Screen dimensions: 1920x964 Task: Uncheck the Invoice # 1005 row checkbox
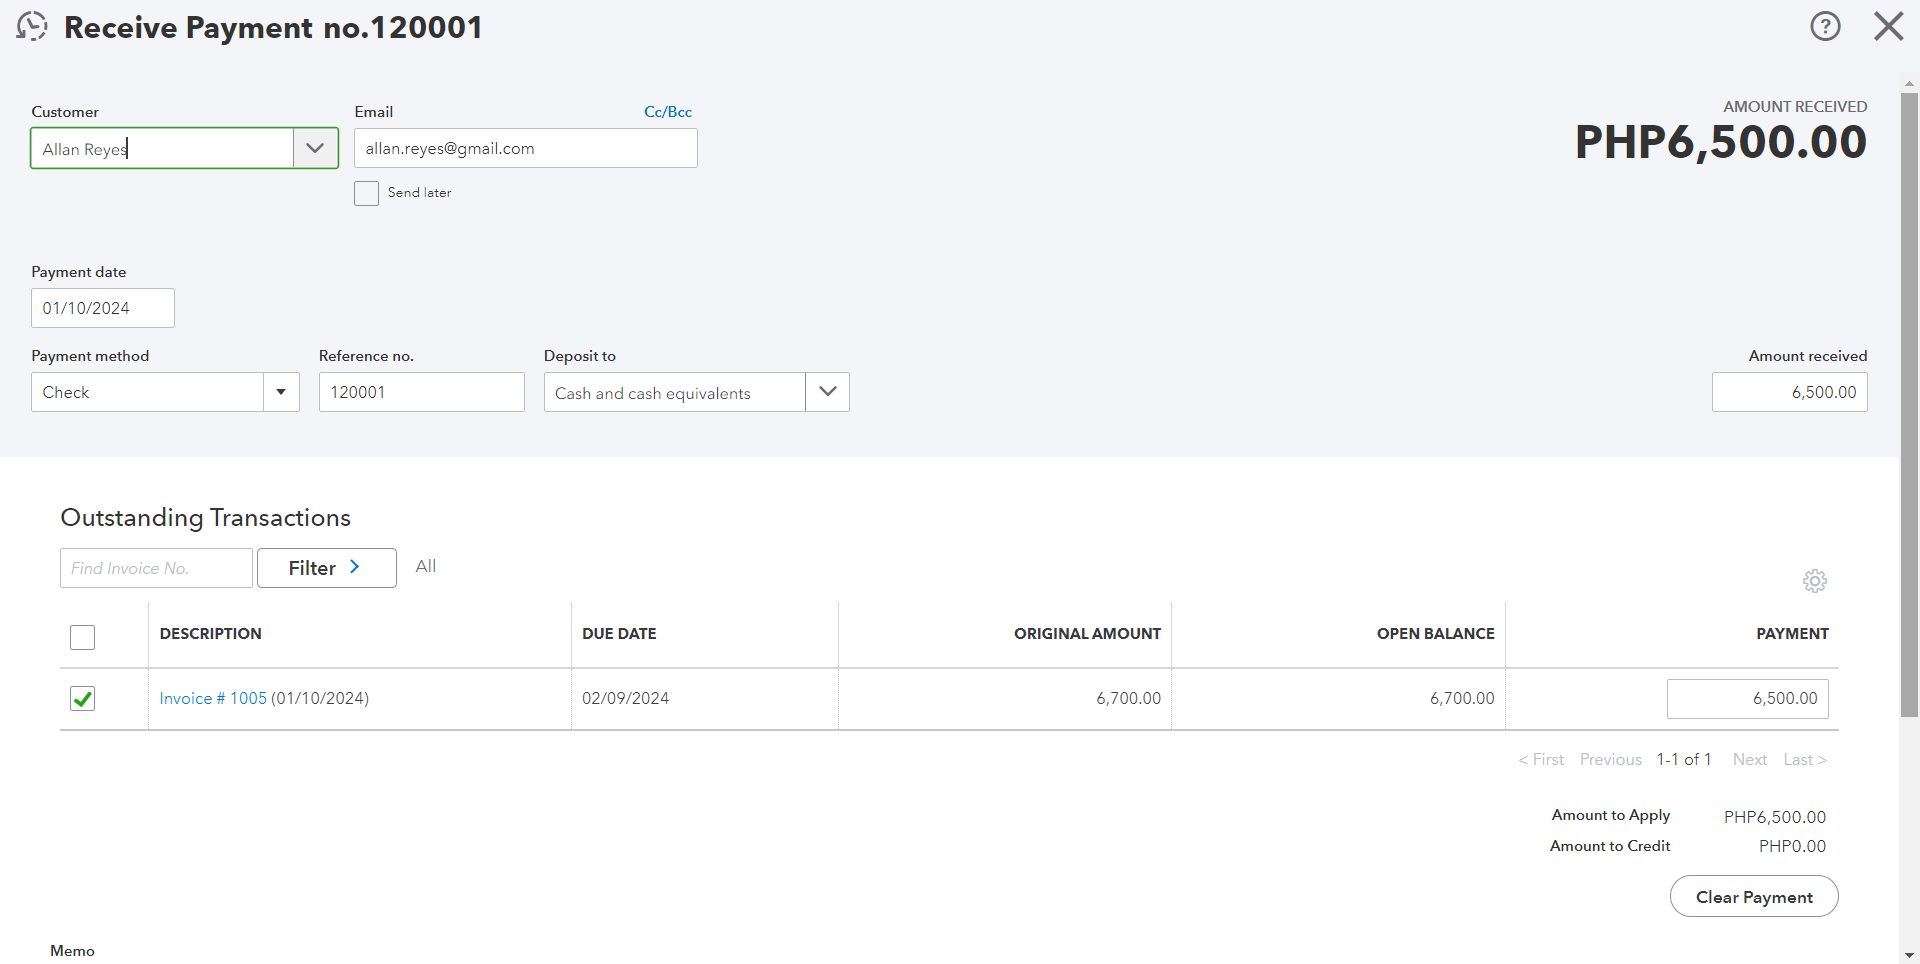click(x=83, y=699)
